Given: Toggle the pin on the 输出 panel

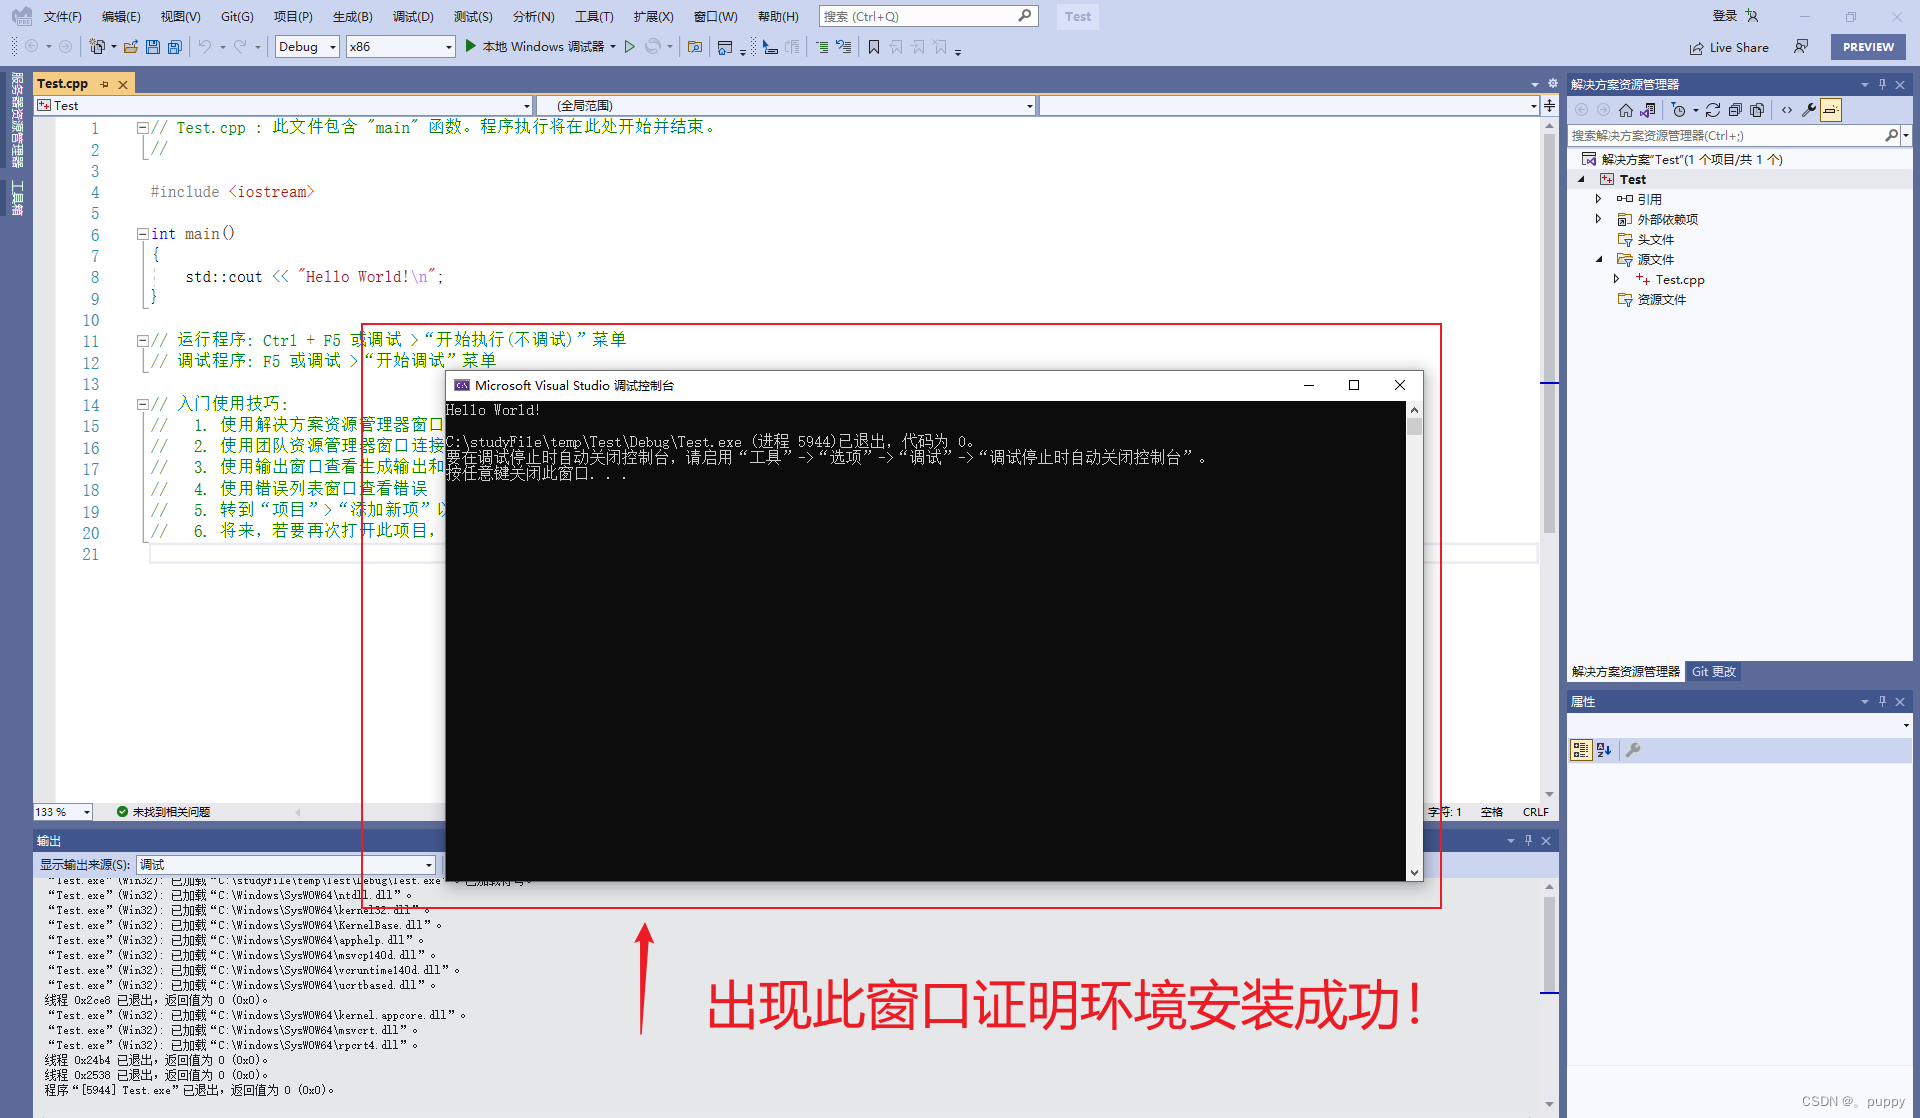Looking at the screenshot, I should tap(1528, 840).
